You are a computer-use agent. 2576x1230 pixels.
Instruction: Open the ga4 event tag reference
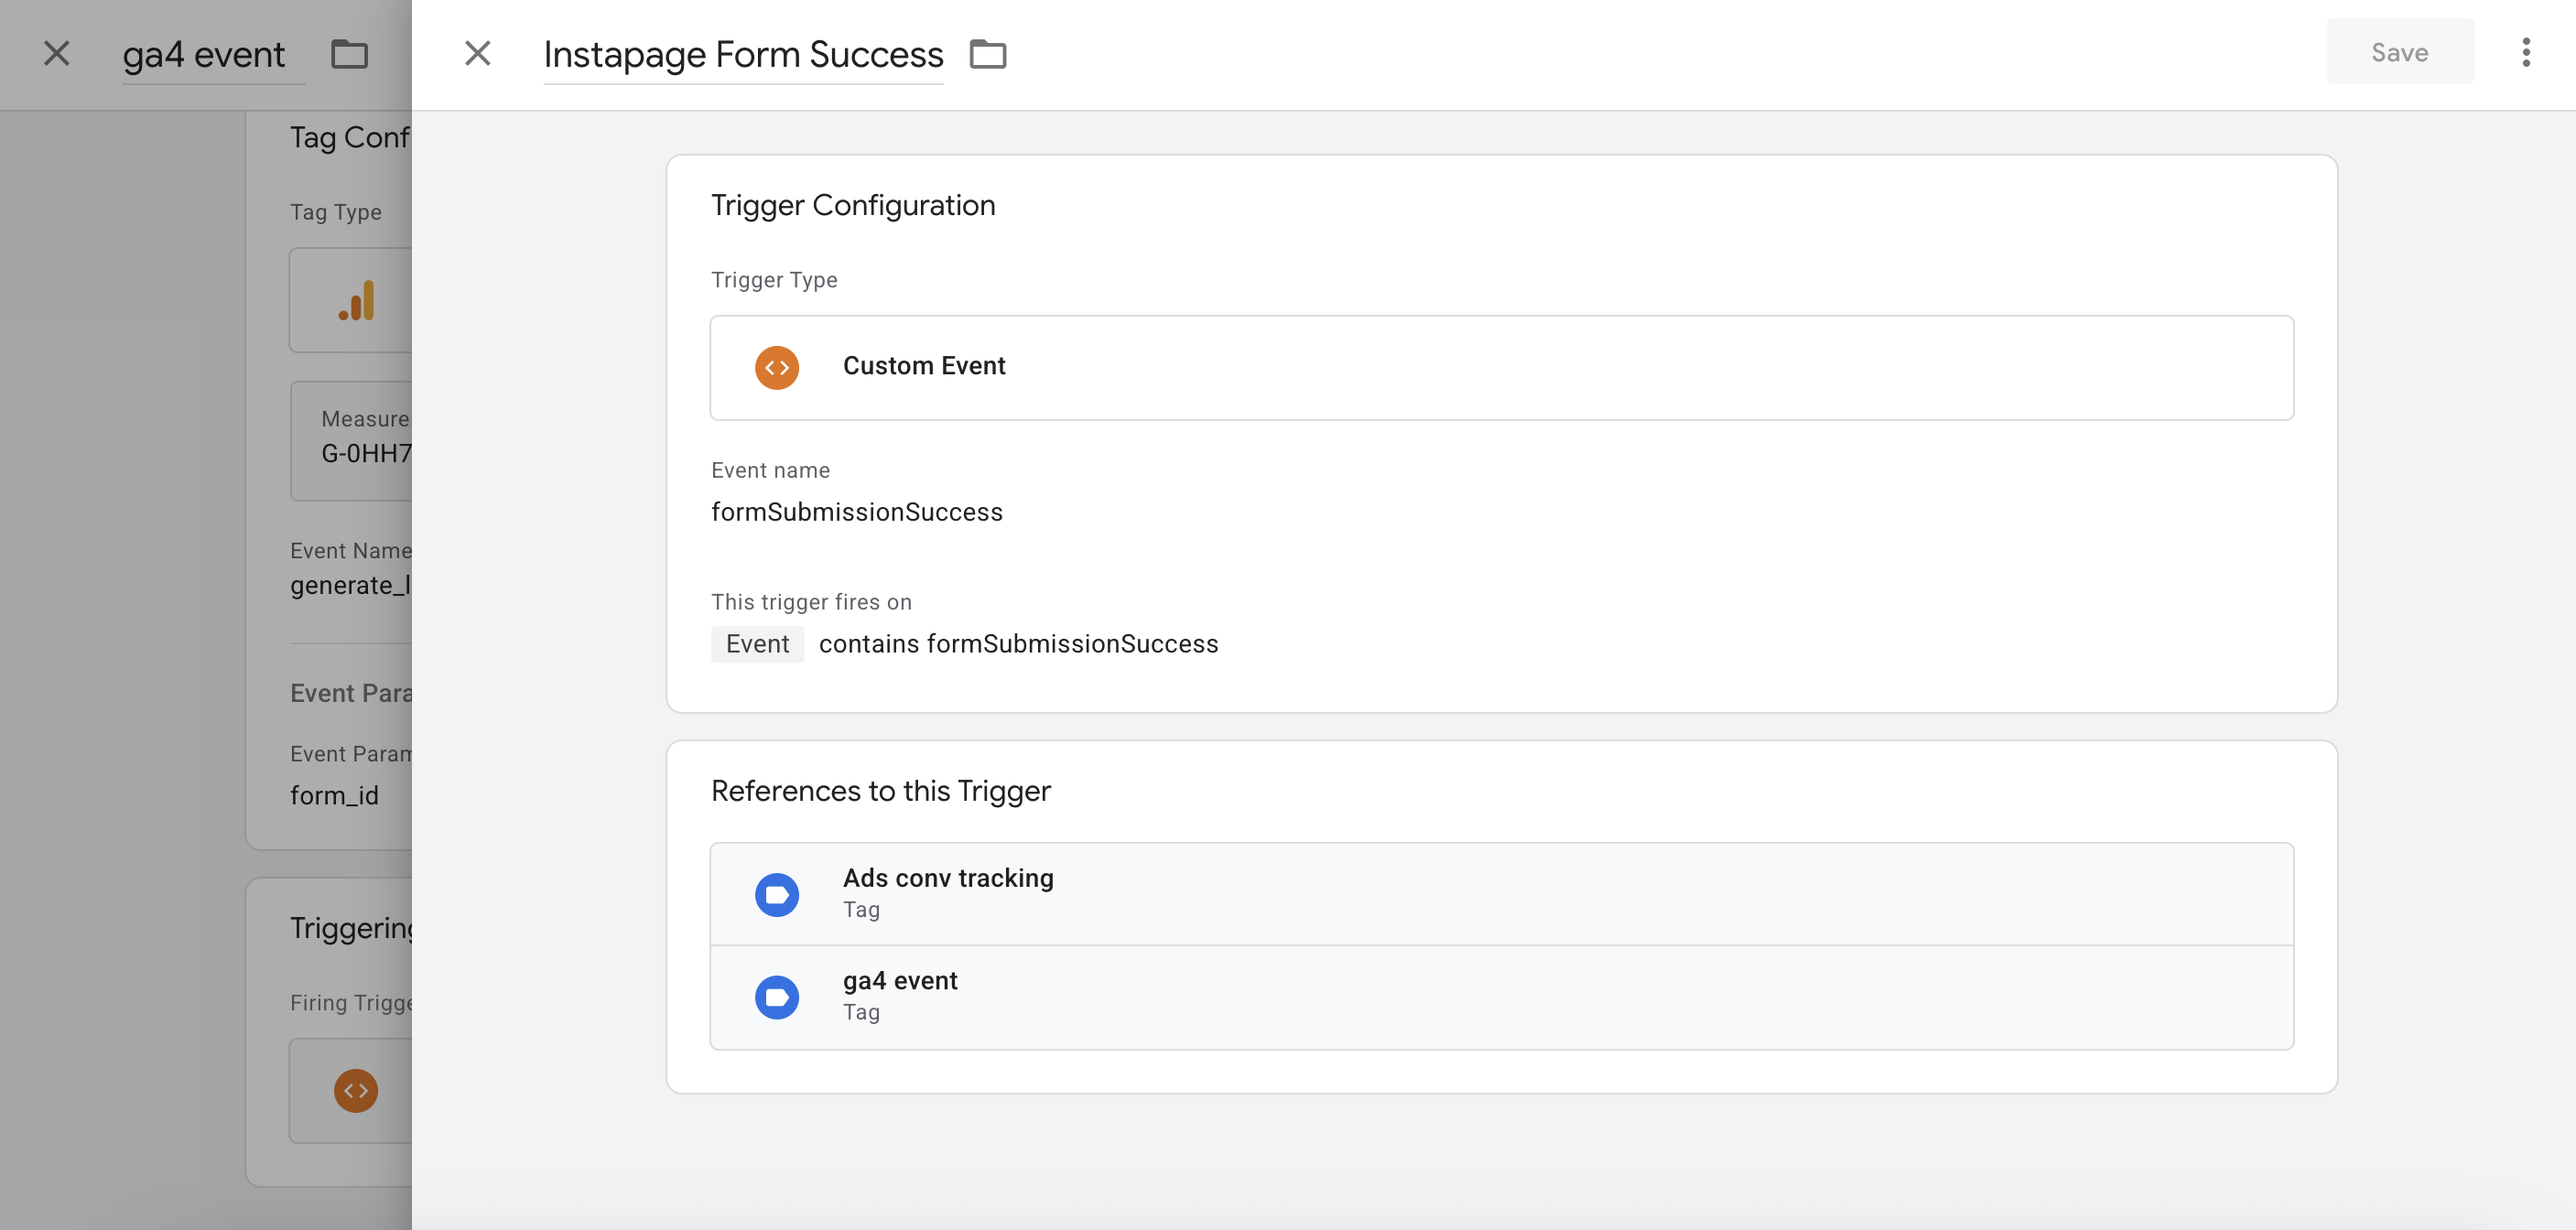pyautogui.click(x=1500, y=996)
